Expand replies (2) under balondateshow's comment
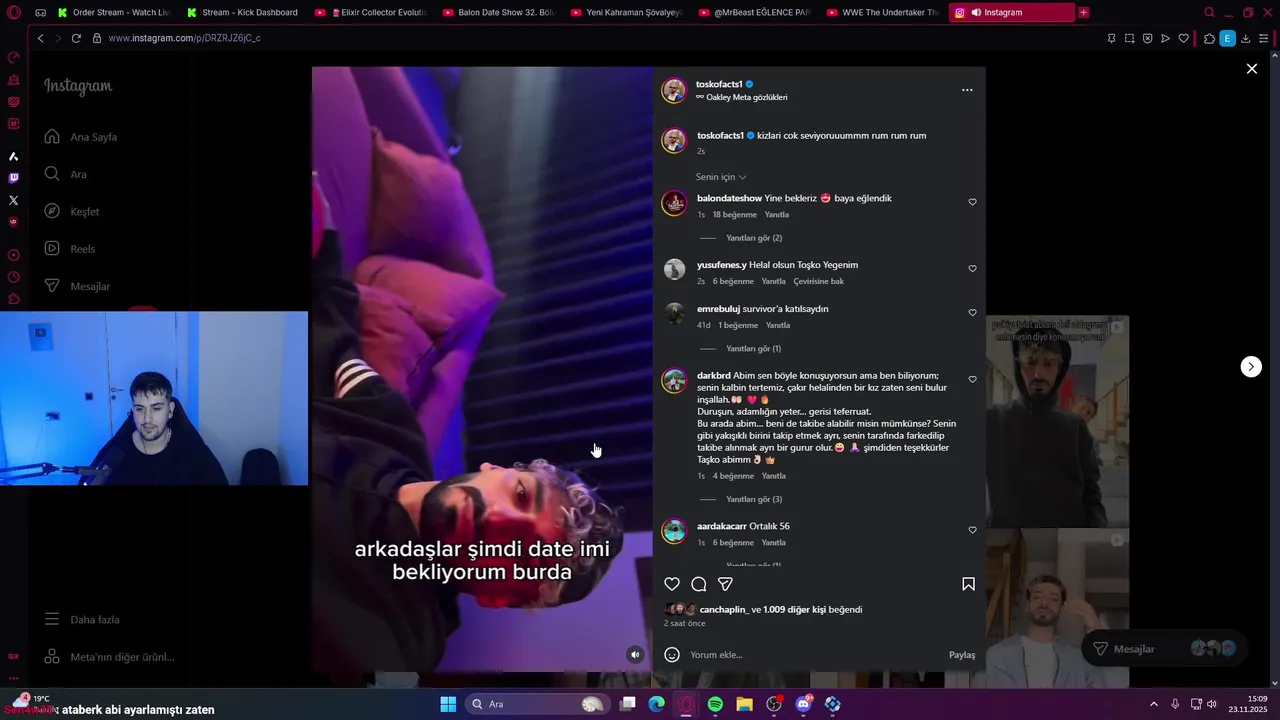Screen dimensions: 1280x720 pyautogui.click(x=754, y=238)
